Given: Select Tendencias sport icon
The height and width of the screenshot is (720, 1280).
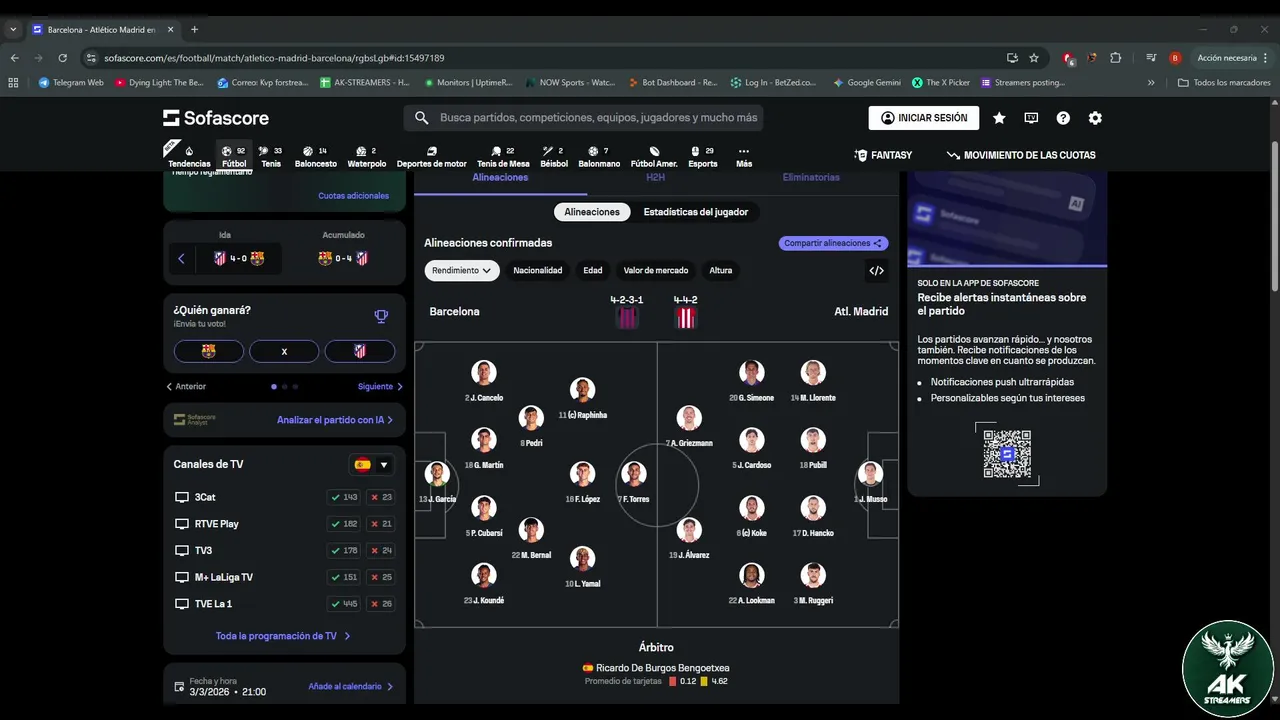Looking at the screenshot, I should coord(189,157).
